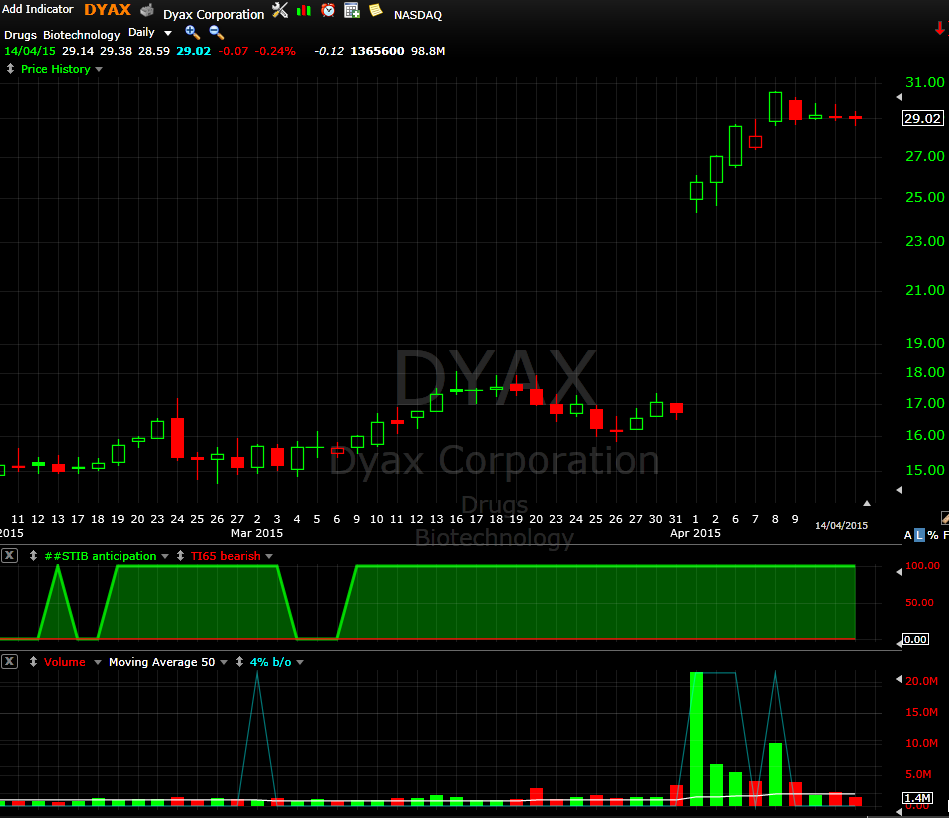Click the 1365600 volume figure
949x818 pixels.
377,51
